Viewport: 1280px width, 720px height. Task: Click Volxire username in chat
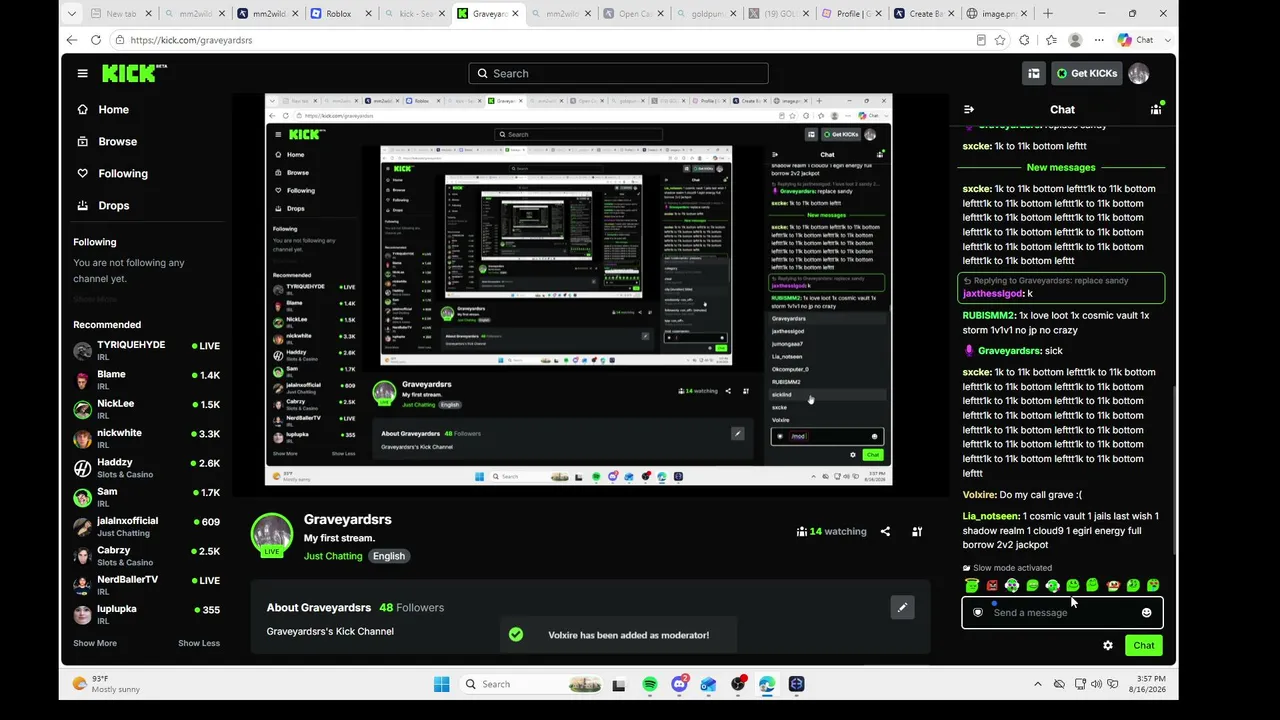point(979,495)
